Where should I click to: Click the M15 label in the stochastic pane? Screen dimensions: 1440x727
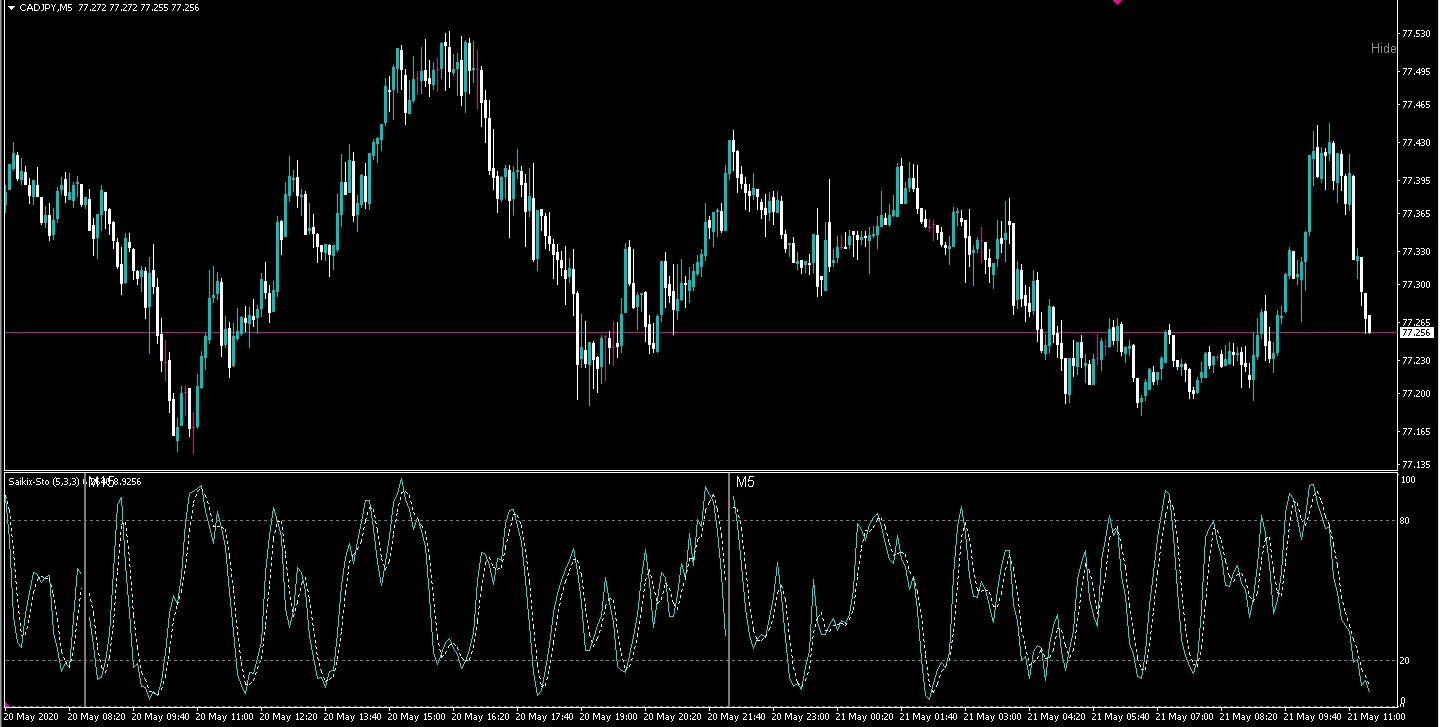102,482
